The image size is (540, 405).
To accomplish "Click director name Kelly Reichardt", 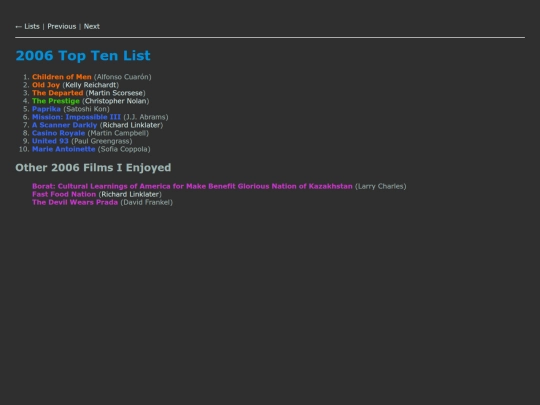I will tap(91, 85).
